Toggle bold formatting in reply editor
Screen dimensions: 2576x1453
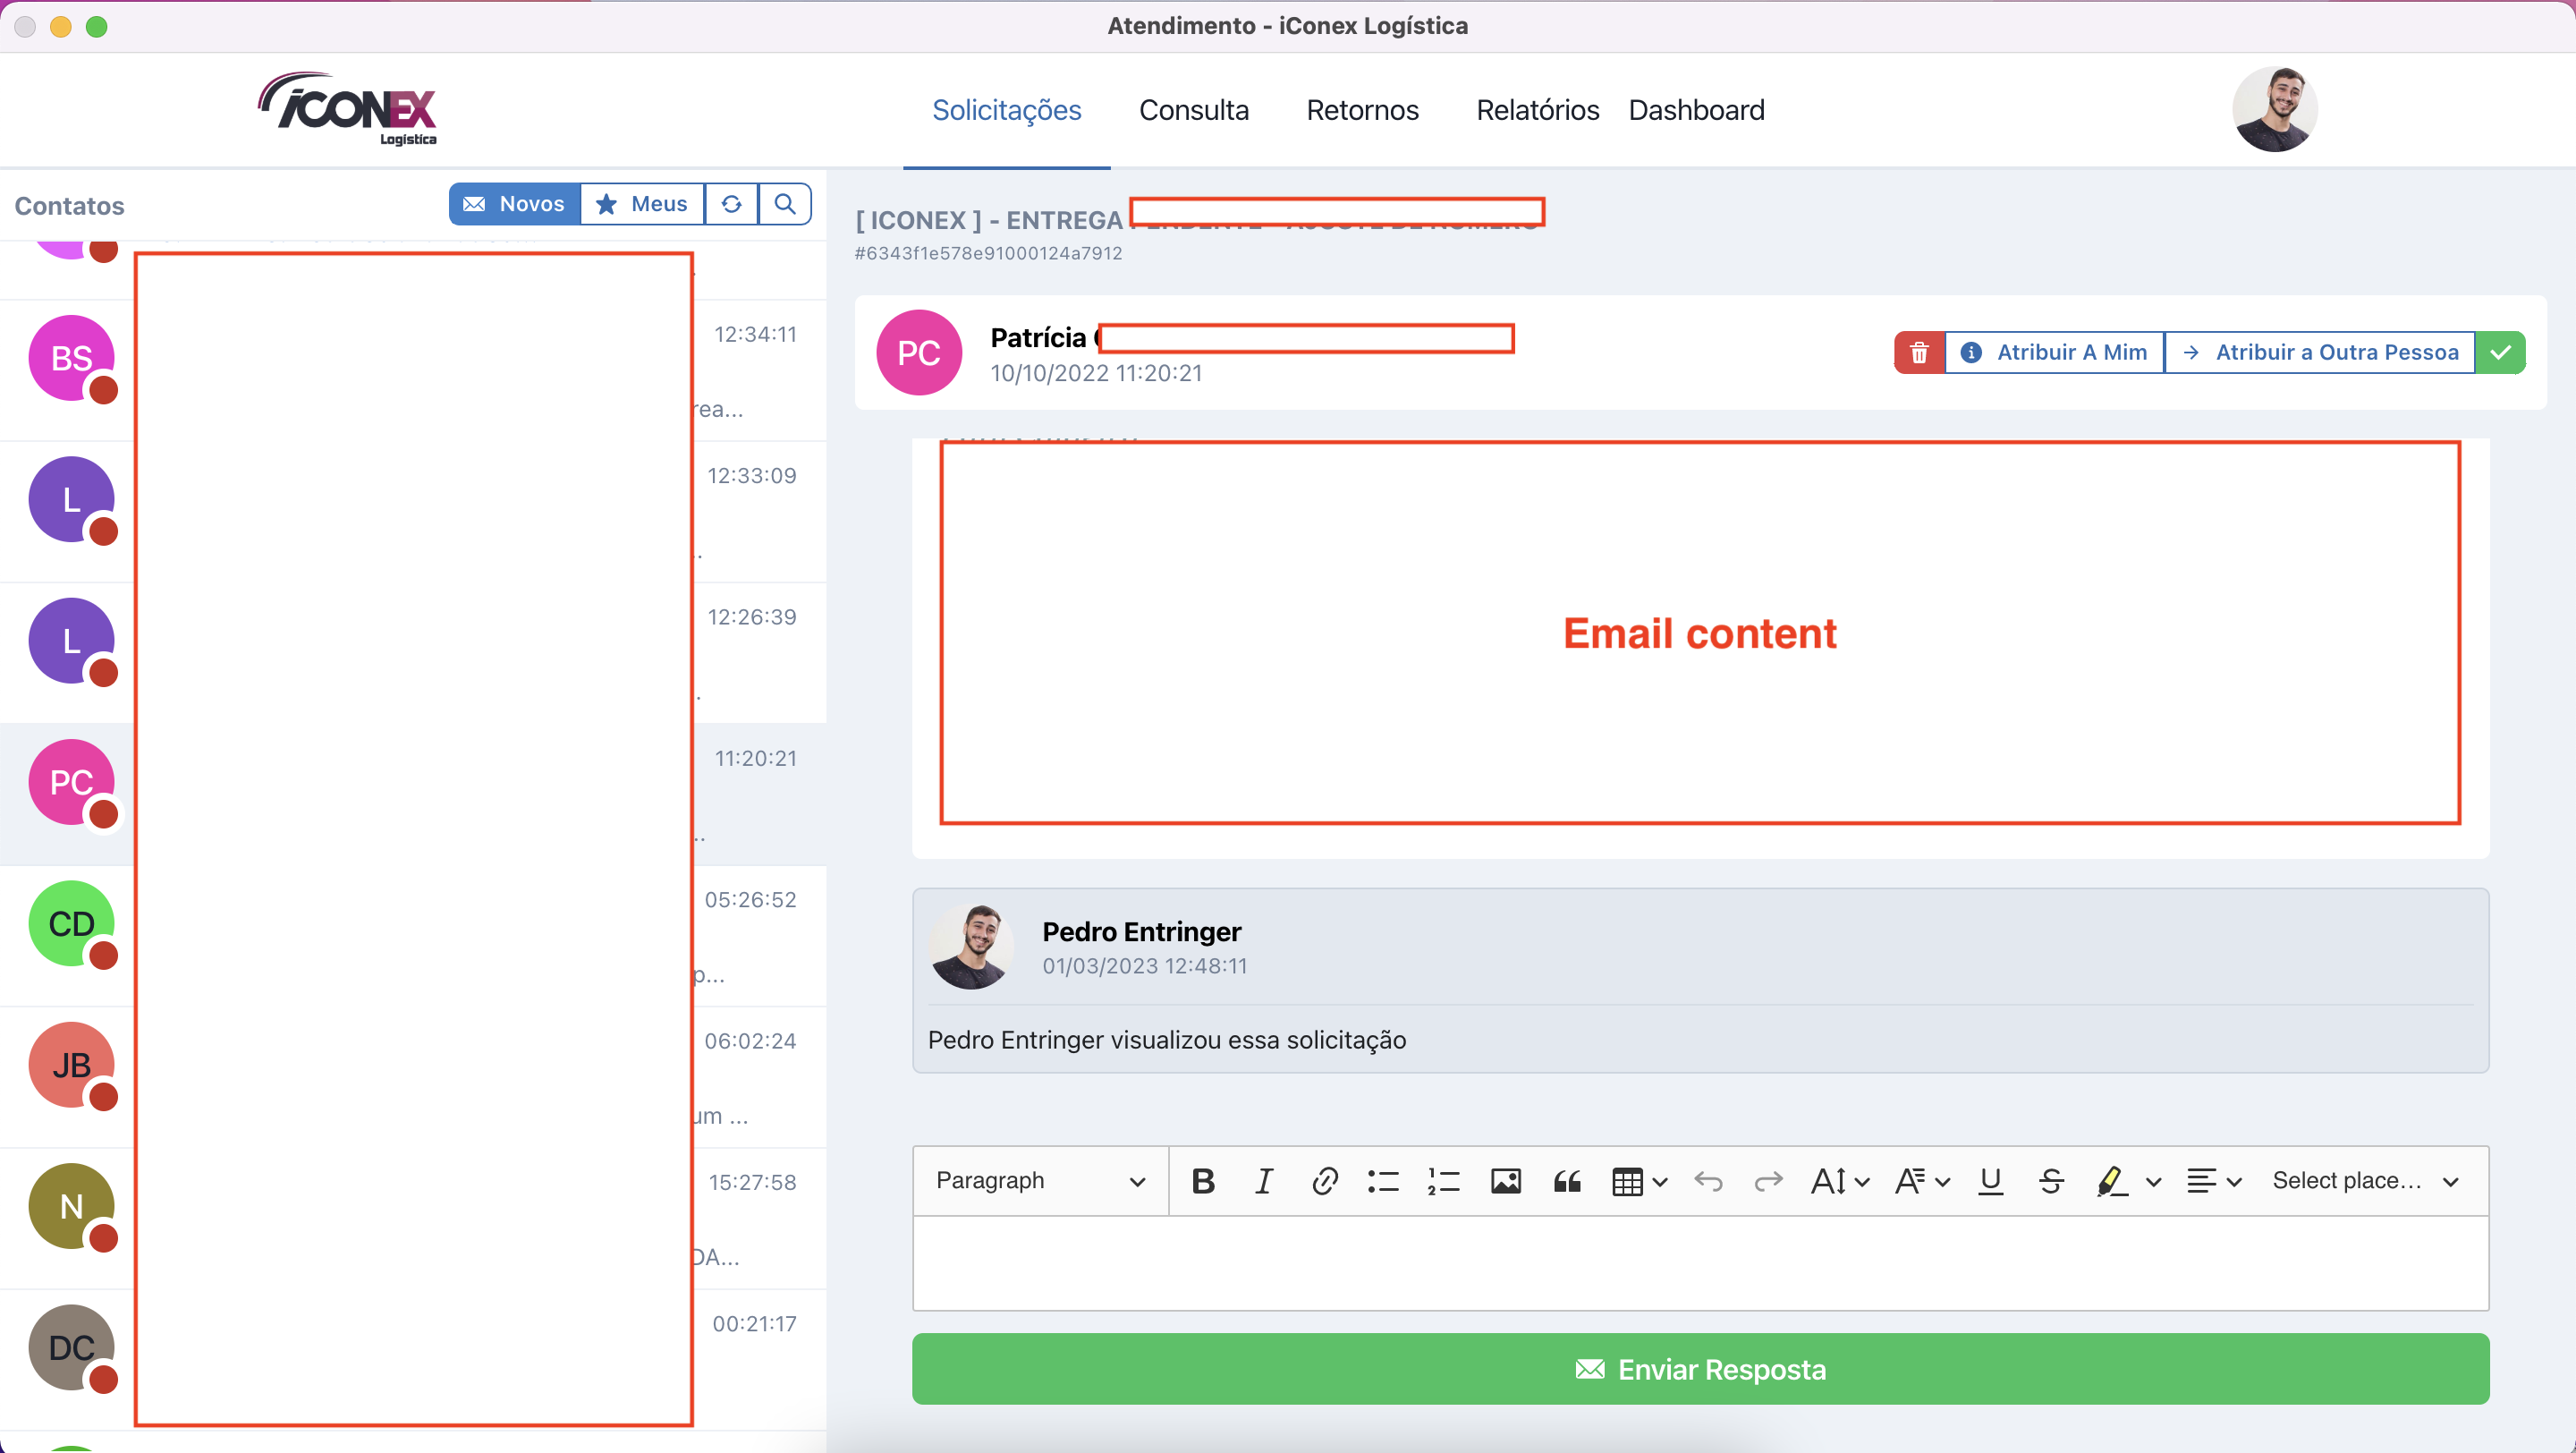[1203, 1181]
